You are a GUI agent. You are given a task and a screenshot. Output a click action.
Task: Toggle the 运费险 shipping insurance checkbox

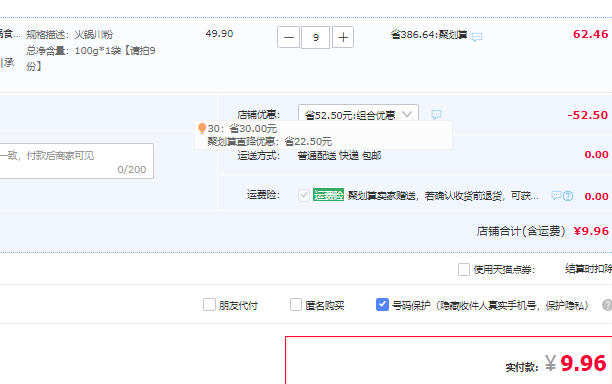tap(304, 195)
